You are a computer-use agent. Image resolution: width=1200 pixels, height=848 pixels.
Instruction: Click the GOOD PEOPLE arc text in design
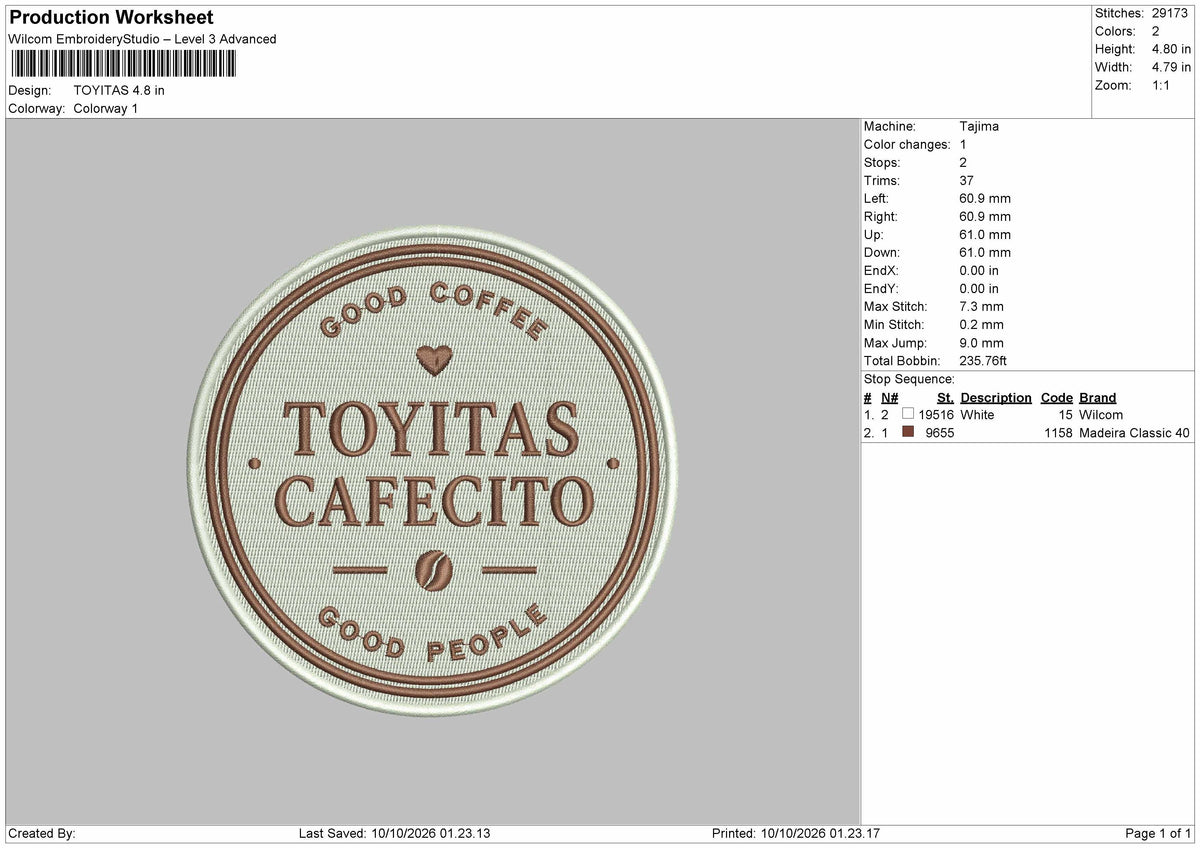(434, 634)
